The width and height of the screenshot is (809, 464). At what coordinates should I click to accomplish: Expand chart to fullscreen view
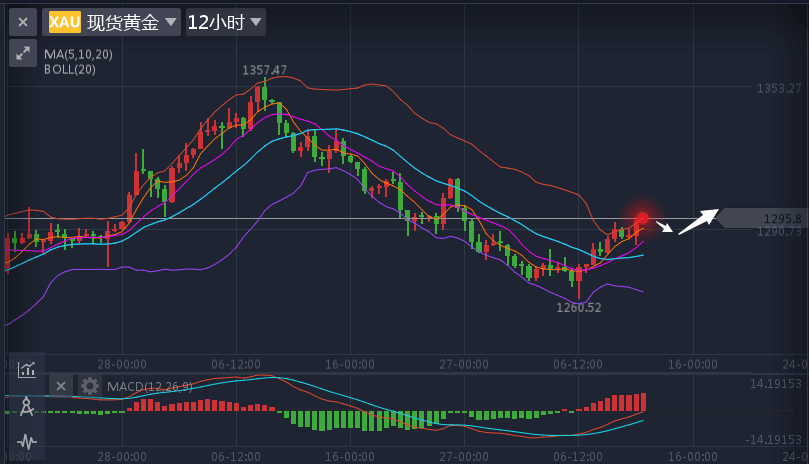[x=22, y=54]
